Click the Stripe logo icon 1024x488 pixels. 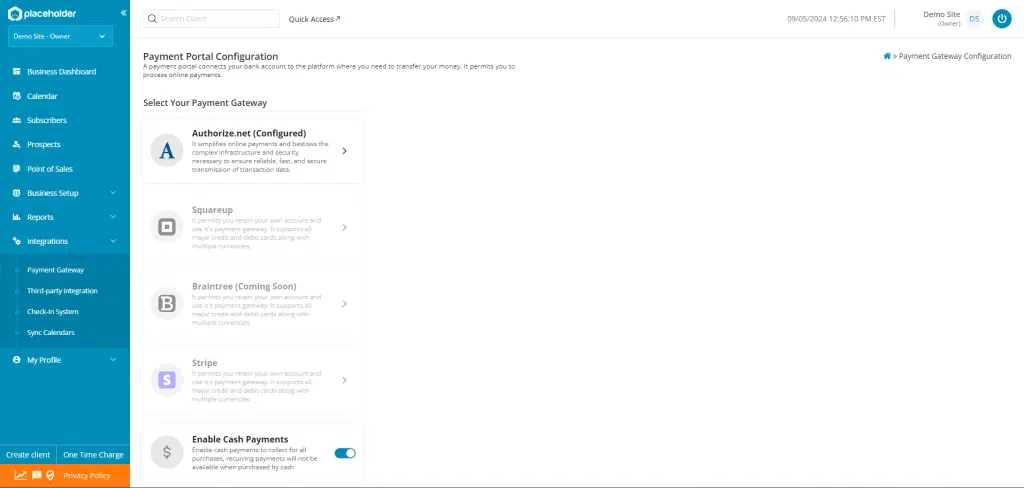(167, 380)
